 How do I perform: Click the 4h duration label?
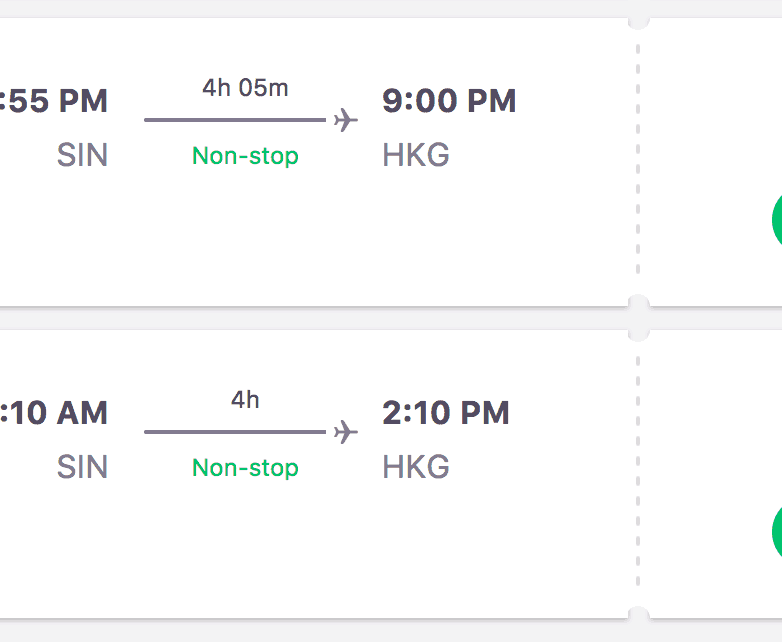click(245, 400)
